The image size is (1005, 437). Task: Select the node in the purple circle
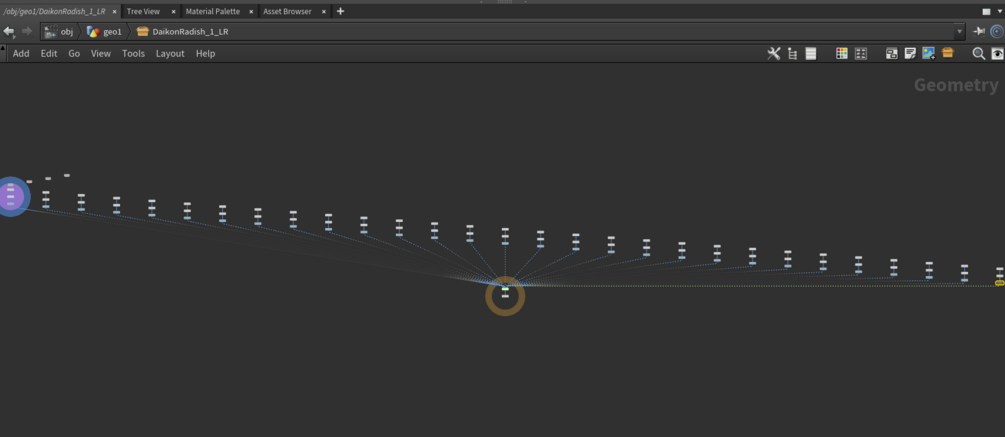[x=10, y=195]
